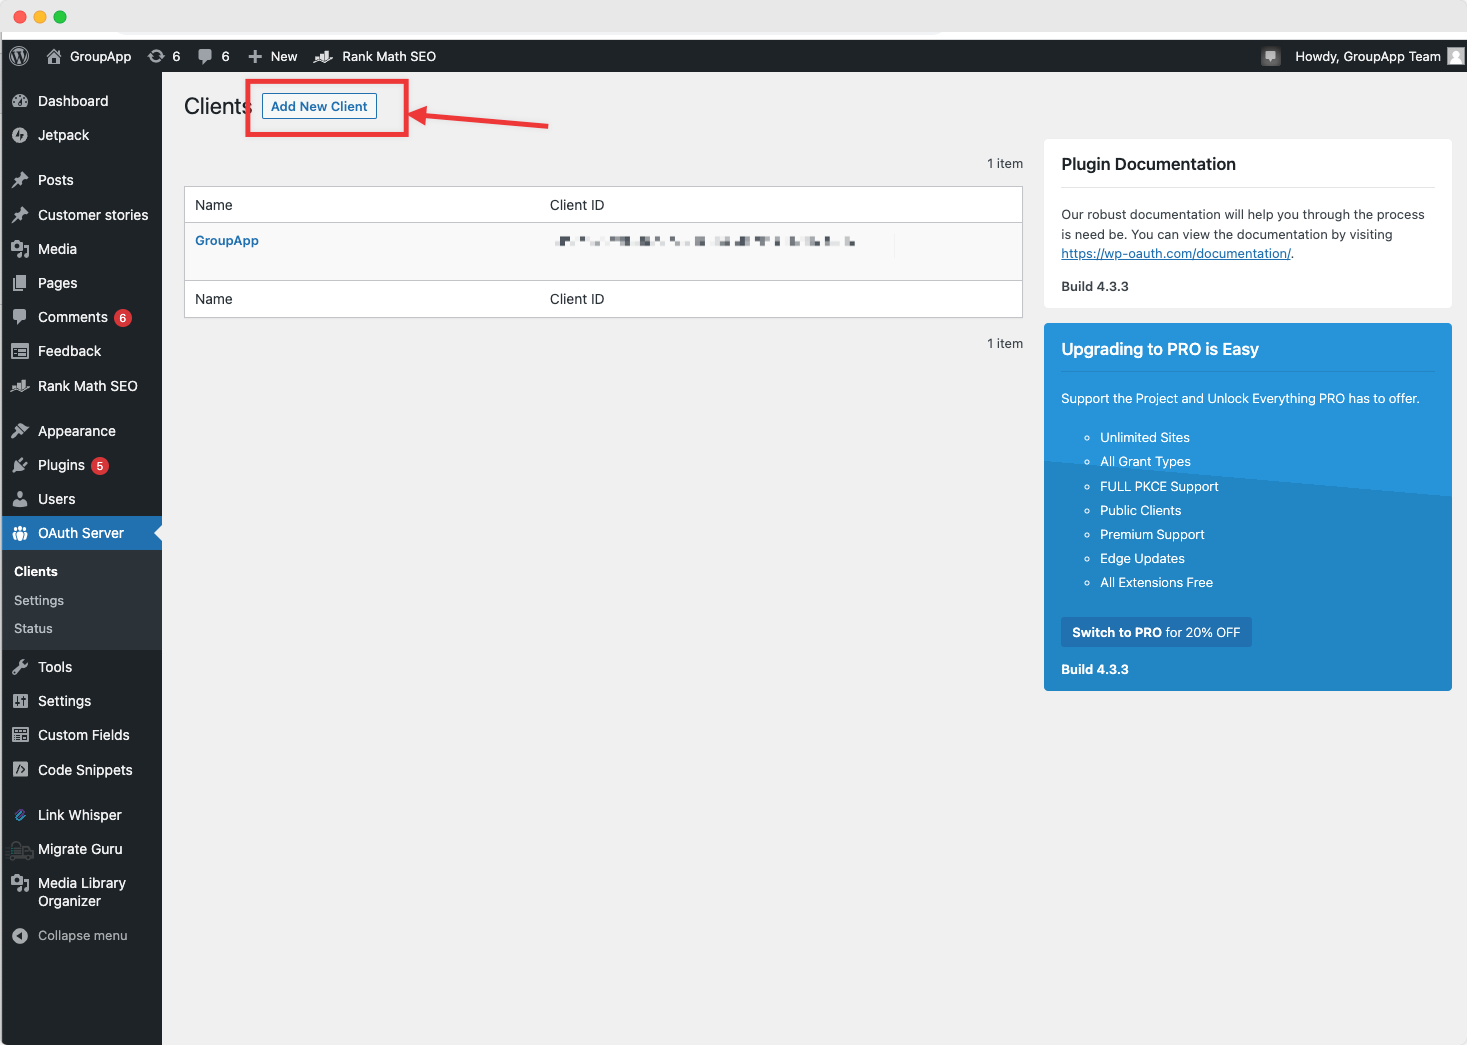Click the Rank Math SEO admin bar label
This screenshot has height=1045, width=1467.
(389, 56)
